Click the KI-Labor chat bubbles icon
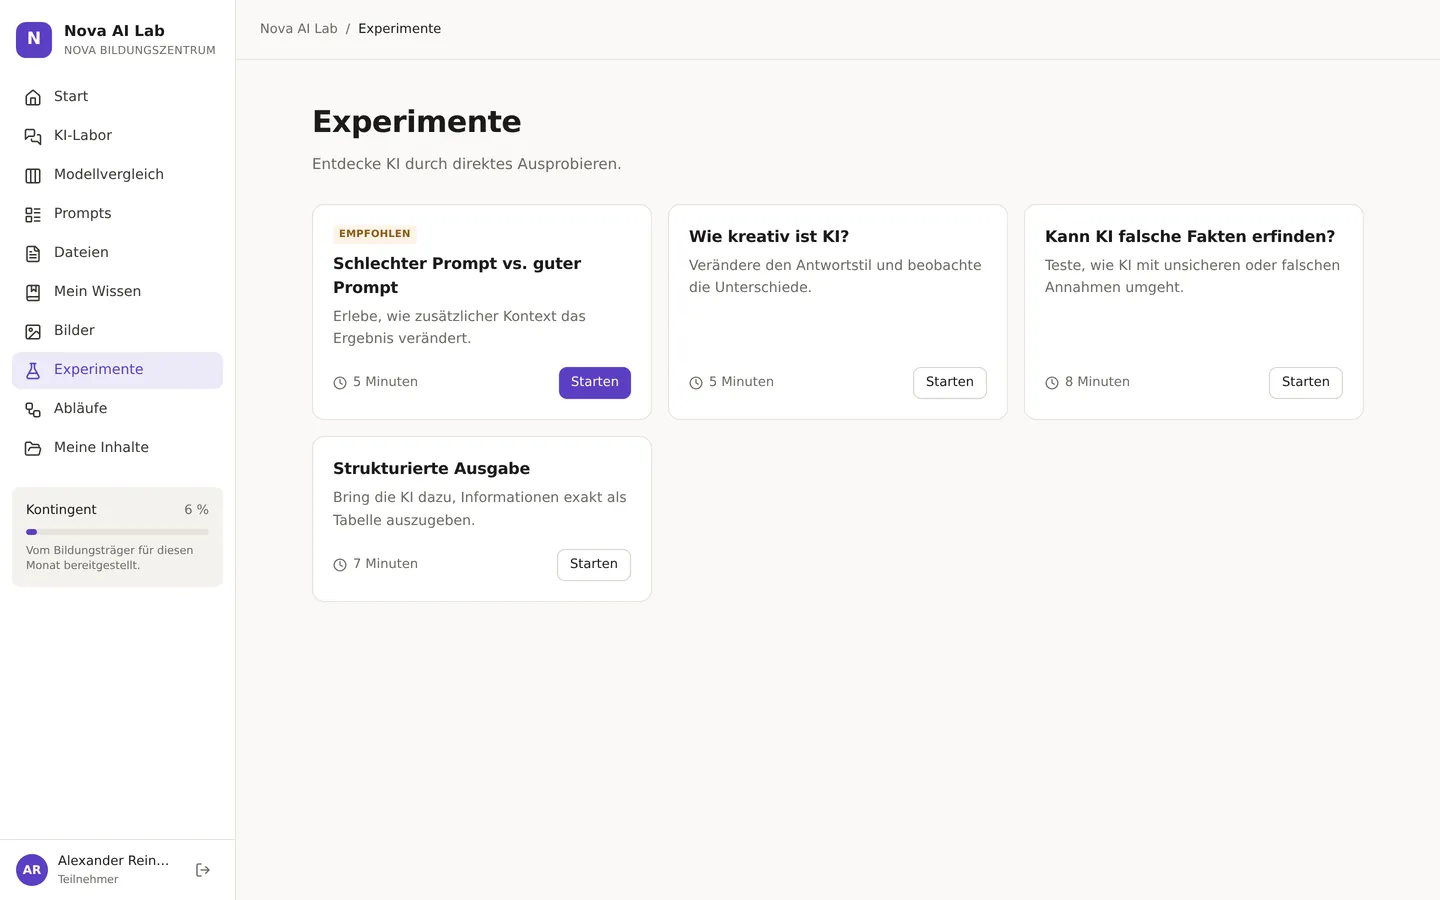This screenshot has height=900, width=1440. coord(33,136)
